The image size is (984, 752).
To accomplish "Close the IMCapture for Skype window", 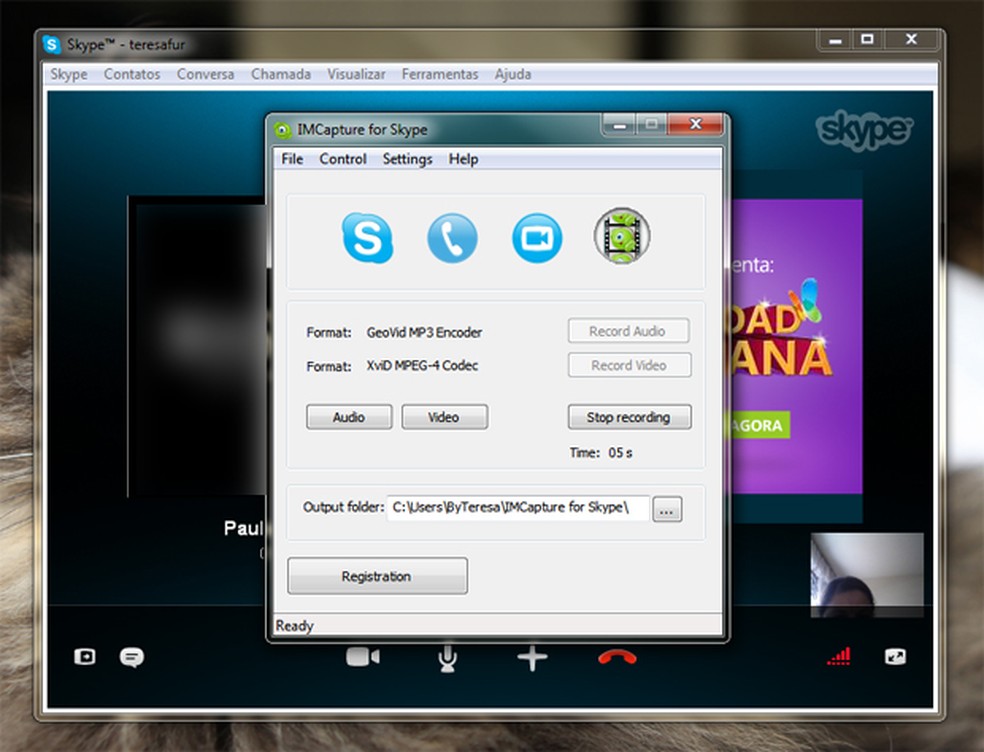I will click(695, 124).
